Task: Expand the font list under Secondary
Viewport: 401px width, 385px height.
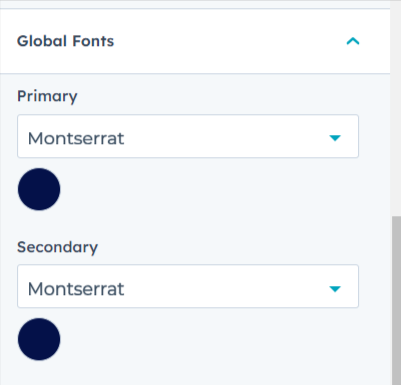Action: pyautogui.click(x=188, y=286)
